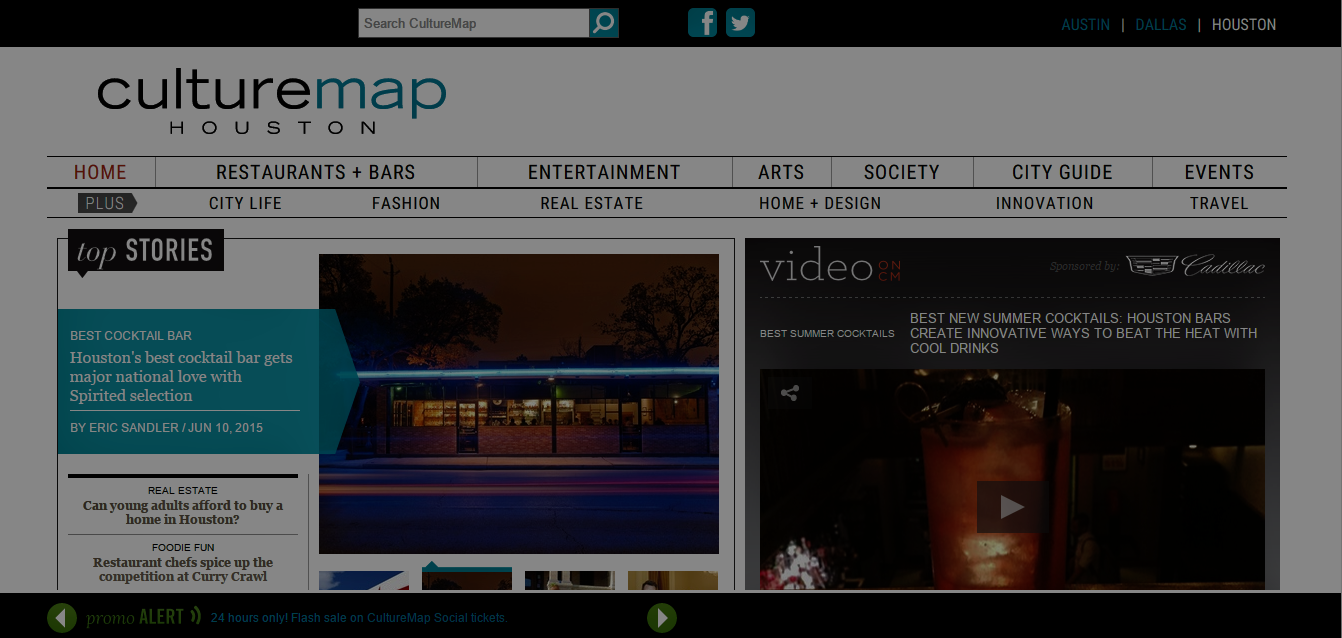Screen dimensions: 1342x638
Task: Click the CultureMap Houston logo
Action: (x=271, y=102)
